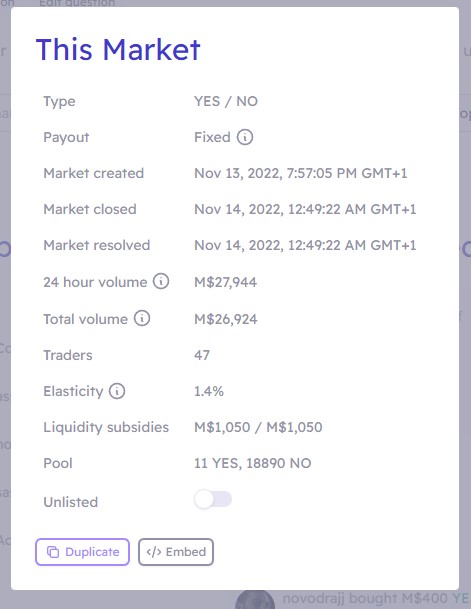Click the Elasticity info icon
Viewport: 471px width, 609px height.
tap(117, 391)
